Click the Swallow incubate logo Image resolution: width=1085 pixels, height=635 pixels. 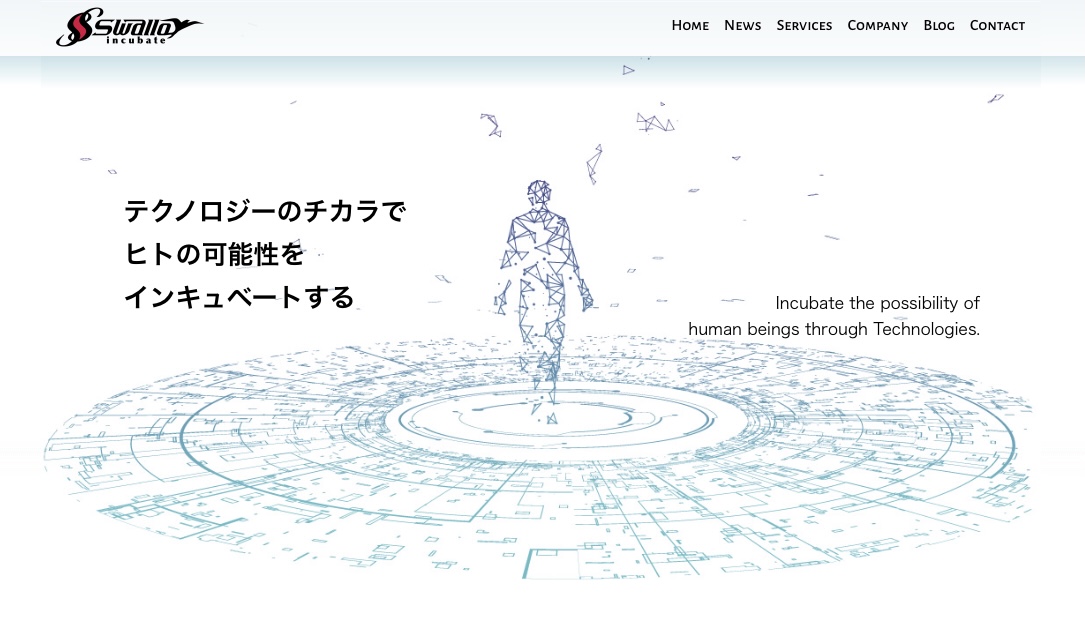tap(130, 26)
